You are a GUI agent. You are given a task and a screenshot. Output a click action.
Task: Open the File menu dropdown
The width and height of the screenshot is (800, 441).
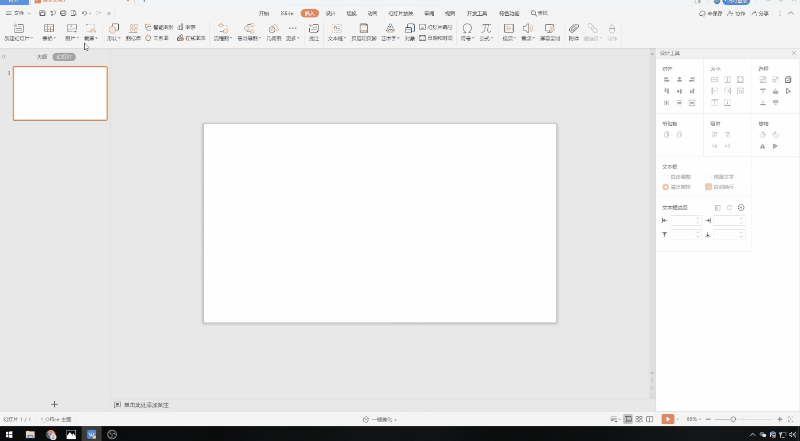18,13
